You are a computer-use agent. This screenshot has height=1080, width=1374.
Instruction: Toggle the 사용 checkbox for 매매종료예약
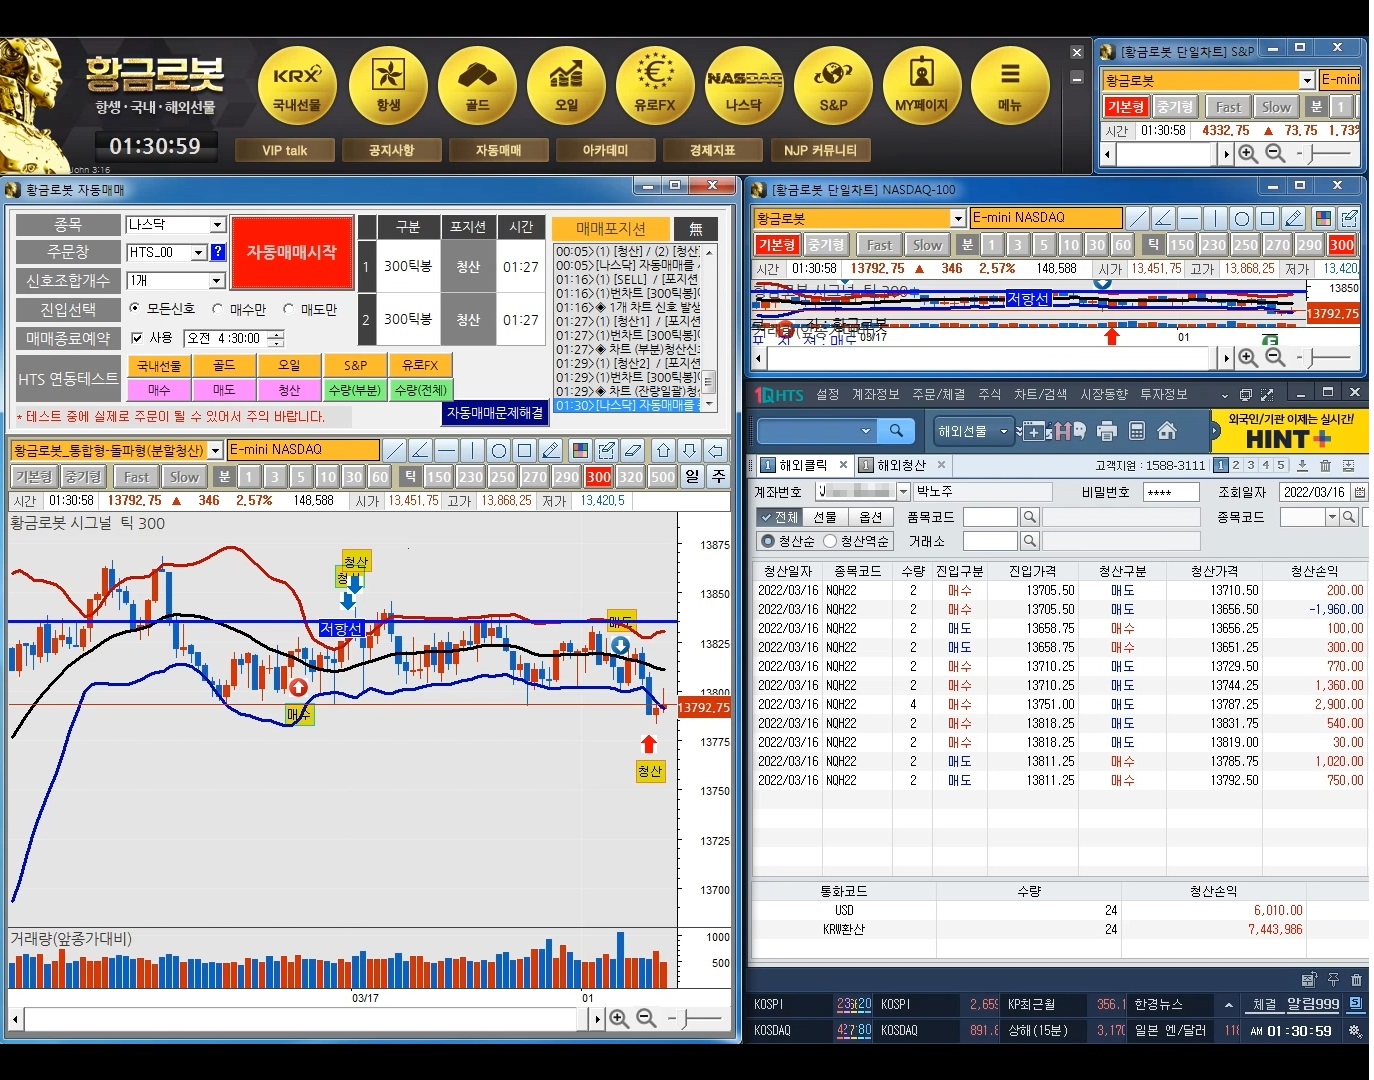coord(137,338)
